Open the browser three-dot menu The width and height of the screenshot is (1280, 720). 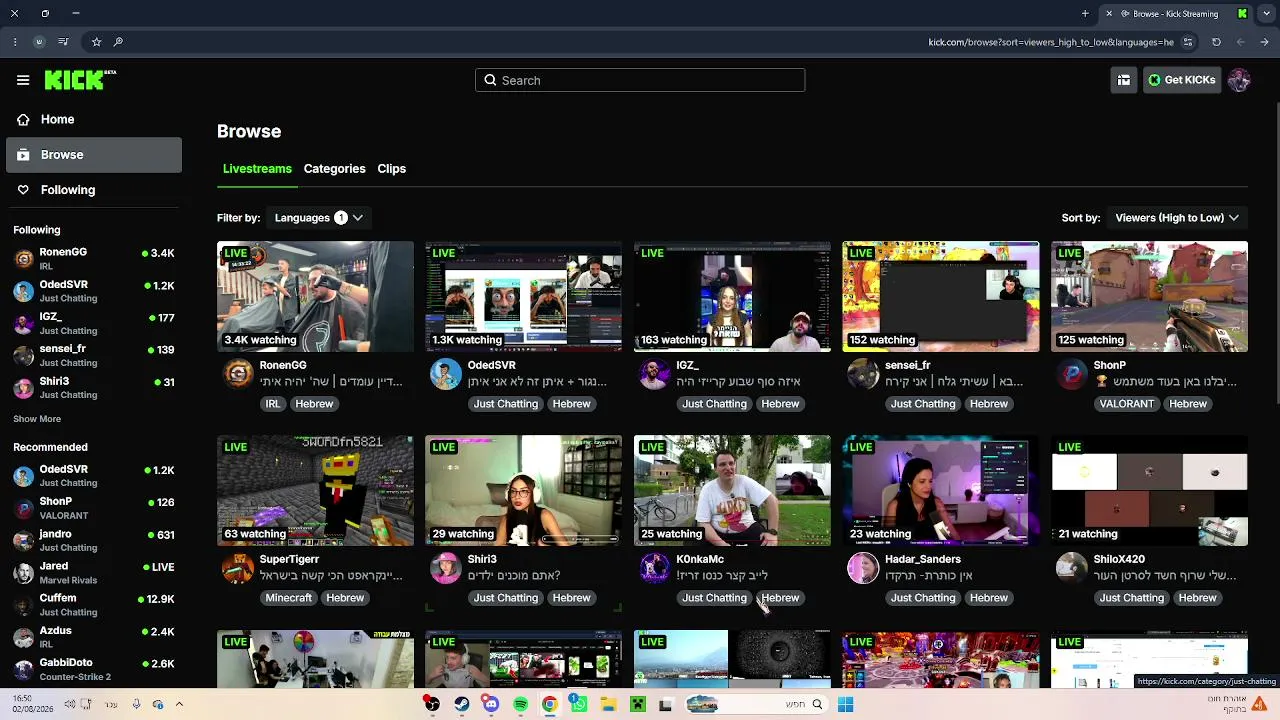(15, 42)
